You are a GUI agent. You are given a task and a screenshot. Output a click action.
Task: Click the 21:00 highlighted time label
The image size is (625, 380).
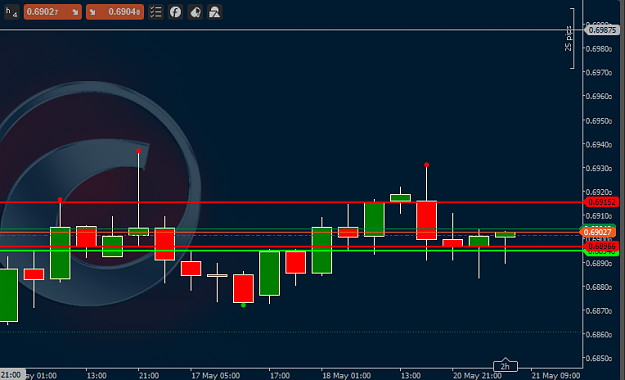[x=12, y=375]
